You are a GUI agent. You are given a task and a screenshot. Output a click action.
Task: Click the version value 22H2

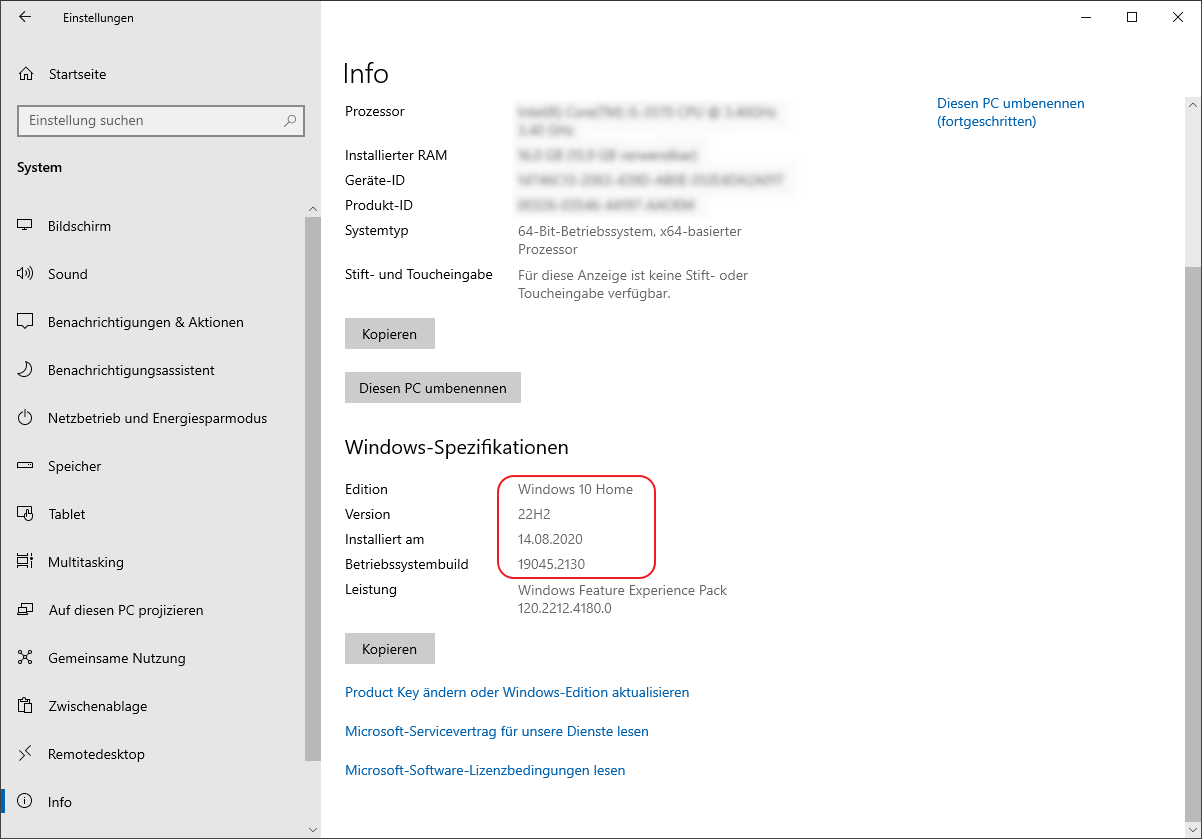[x=534, y=514]
